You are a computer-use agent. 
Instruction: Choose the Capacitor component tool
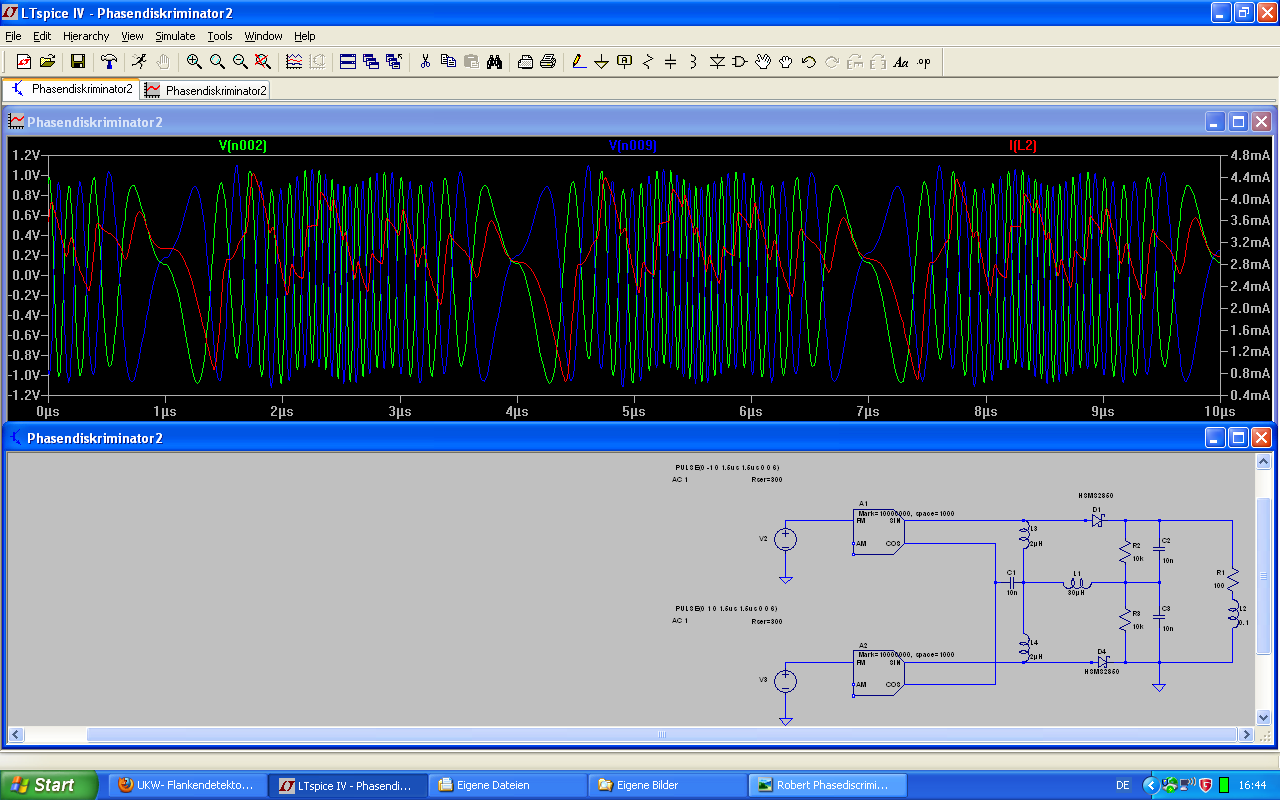click(x=670, y=62)
